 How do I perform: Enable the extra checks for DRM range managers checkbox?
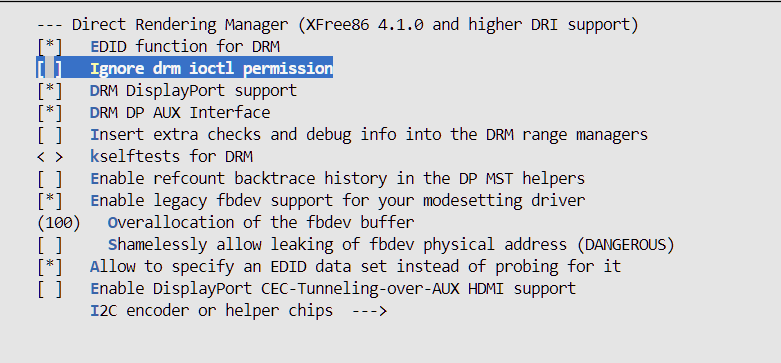click(x=50, y=134)
